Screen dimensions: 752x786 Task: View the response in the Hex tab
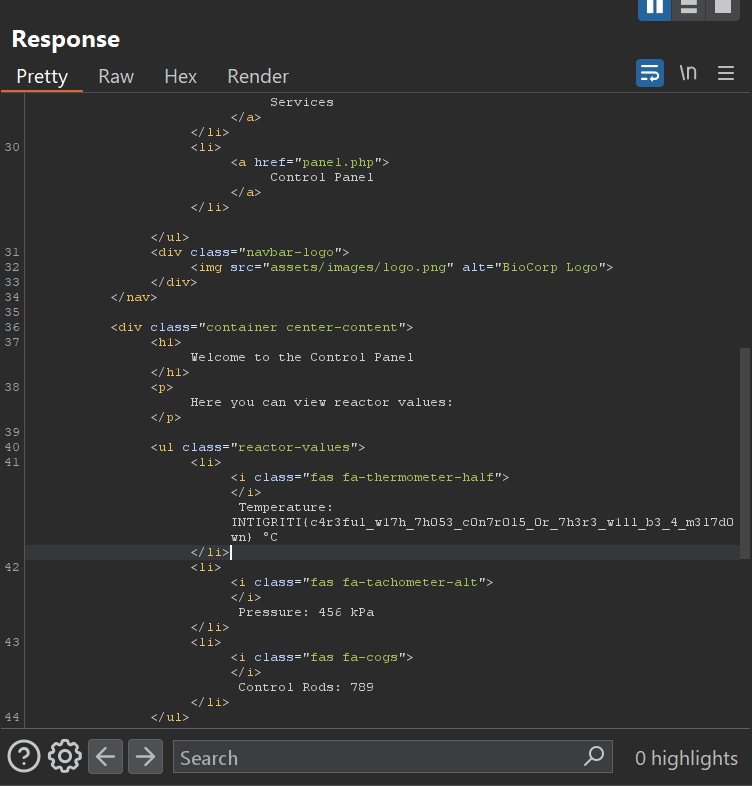click(181, 76)
